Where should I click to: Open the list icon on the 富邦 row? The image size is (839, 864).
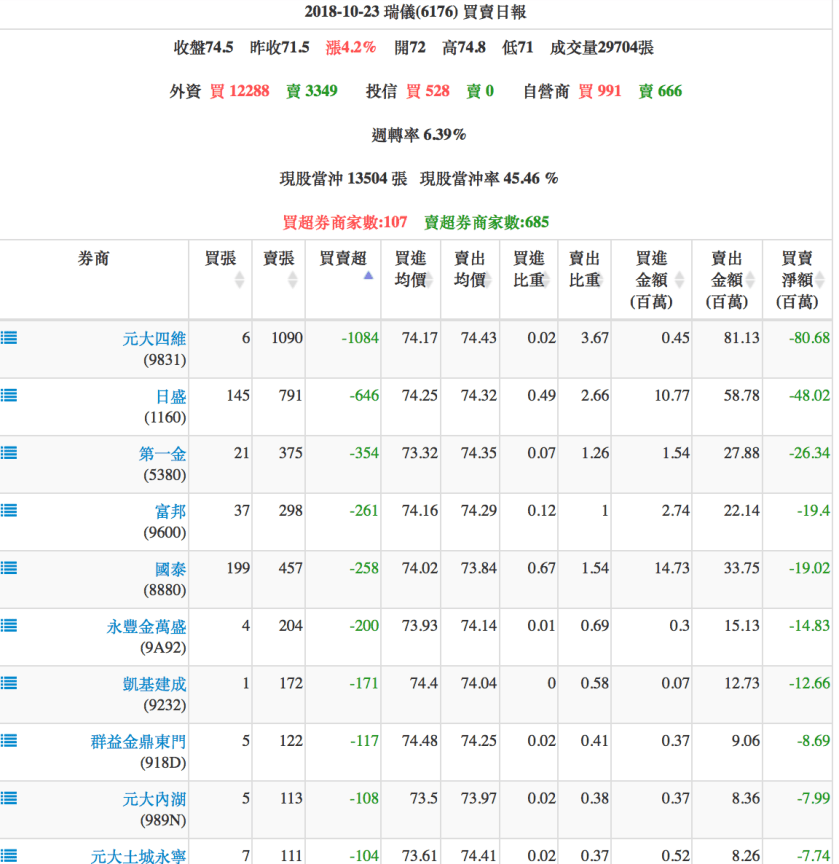[8, 510]
